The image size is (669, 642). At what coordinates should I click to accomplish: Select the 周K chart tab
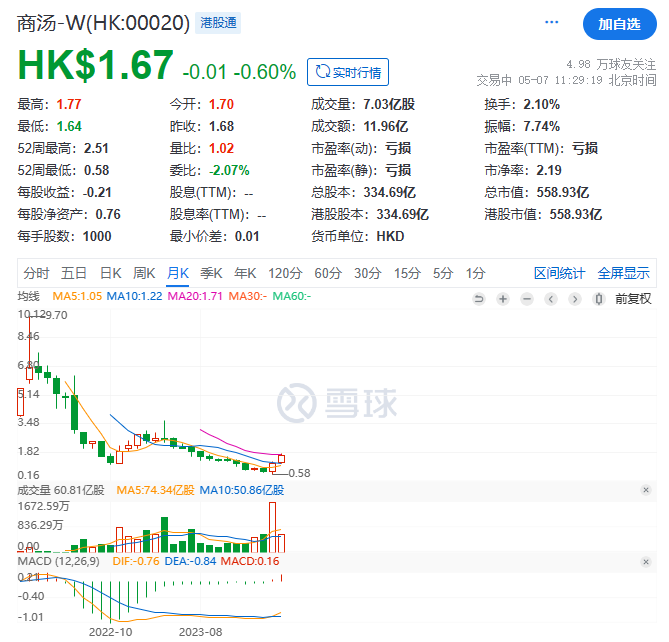tap(144, 273)
